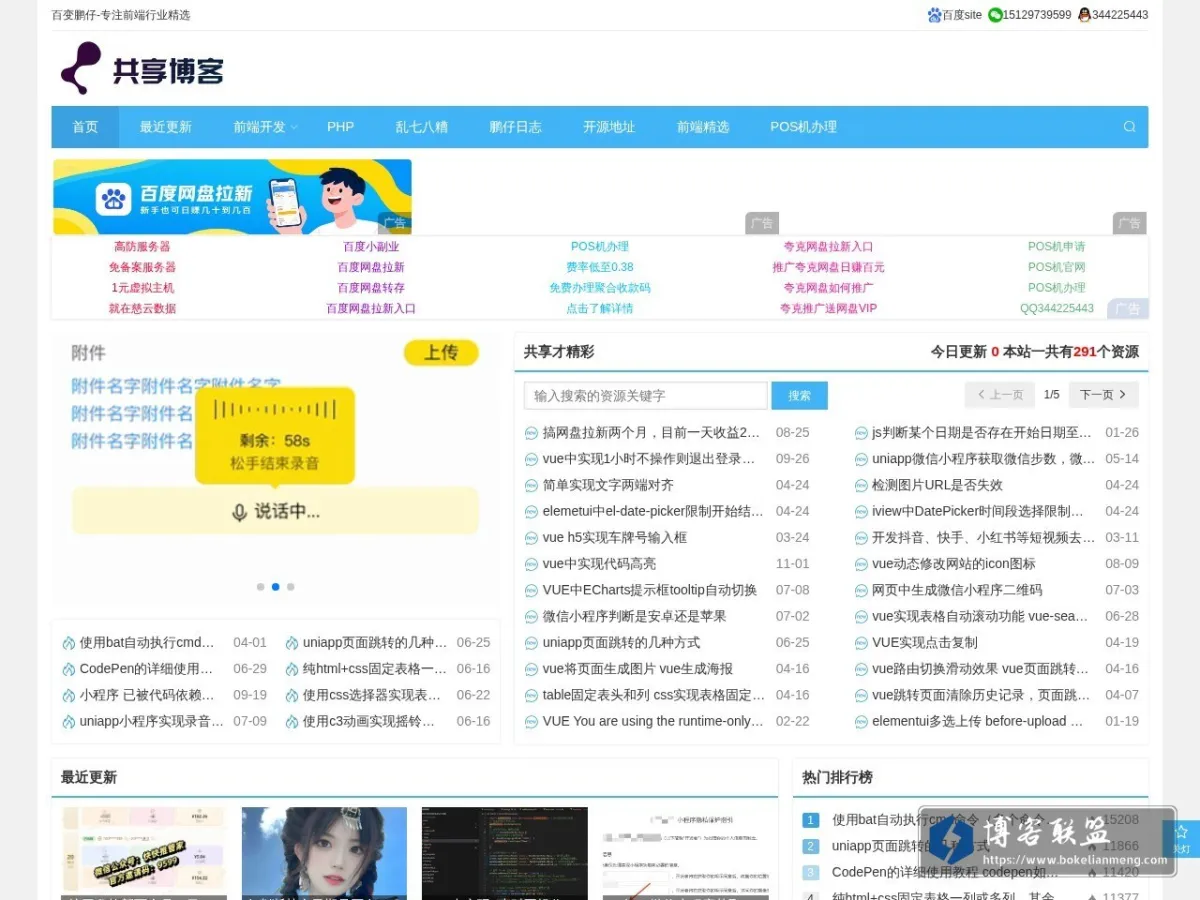This screenshot has height=900, width=1200.
Task: Expand the 前端开发 dropdown menu
Action: point(265,127)
